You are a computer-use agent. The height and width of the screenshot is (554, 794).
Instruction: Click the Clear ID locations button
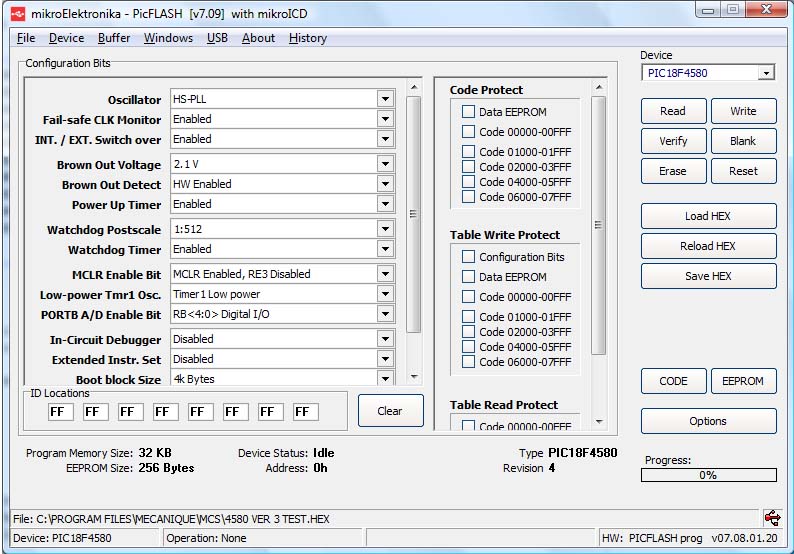pyautogui.click(x=390, y=411)
